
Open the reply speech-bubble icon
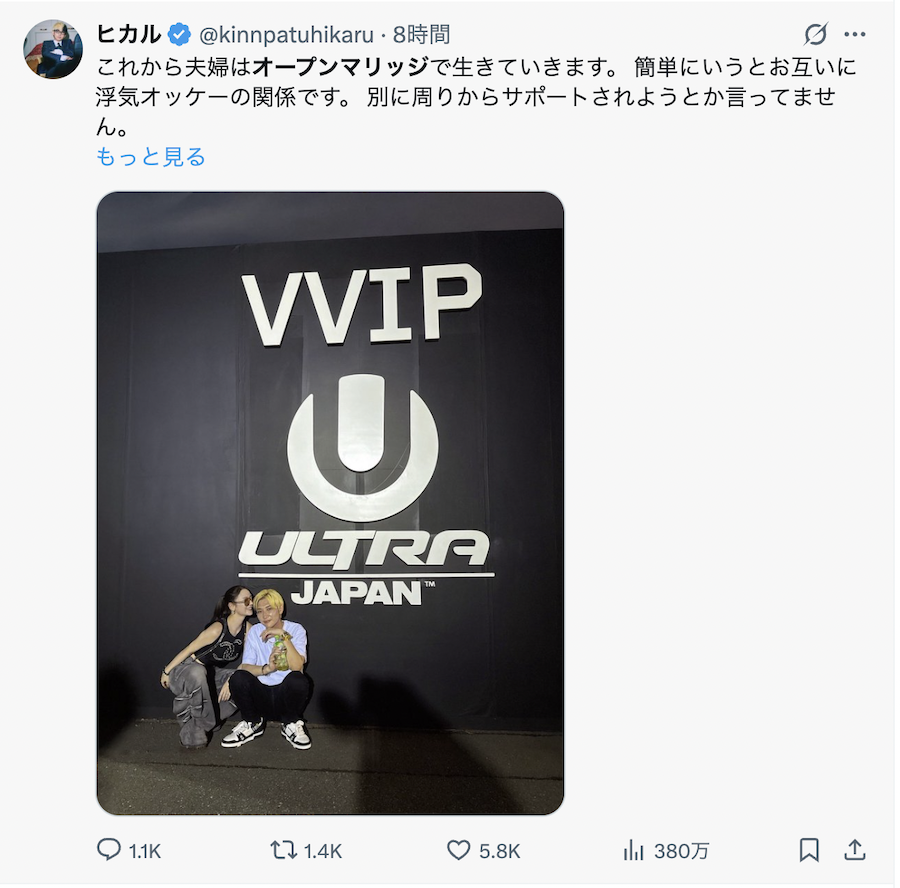click(108, 849)
